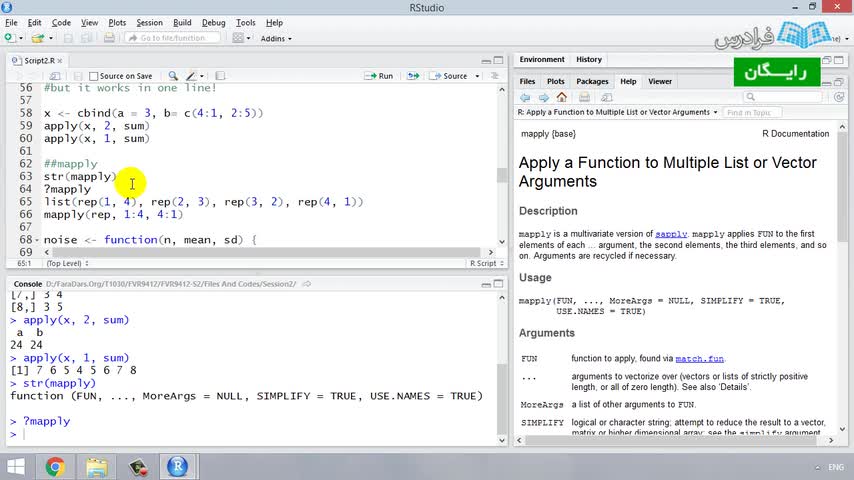The height and width of the screenshot is (480, 854).
Task: Toggle the Source on Save checkbox
Action: coord(94,76)
